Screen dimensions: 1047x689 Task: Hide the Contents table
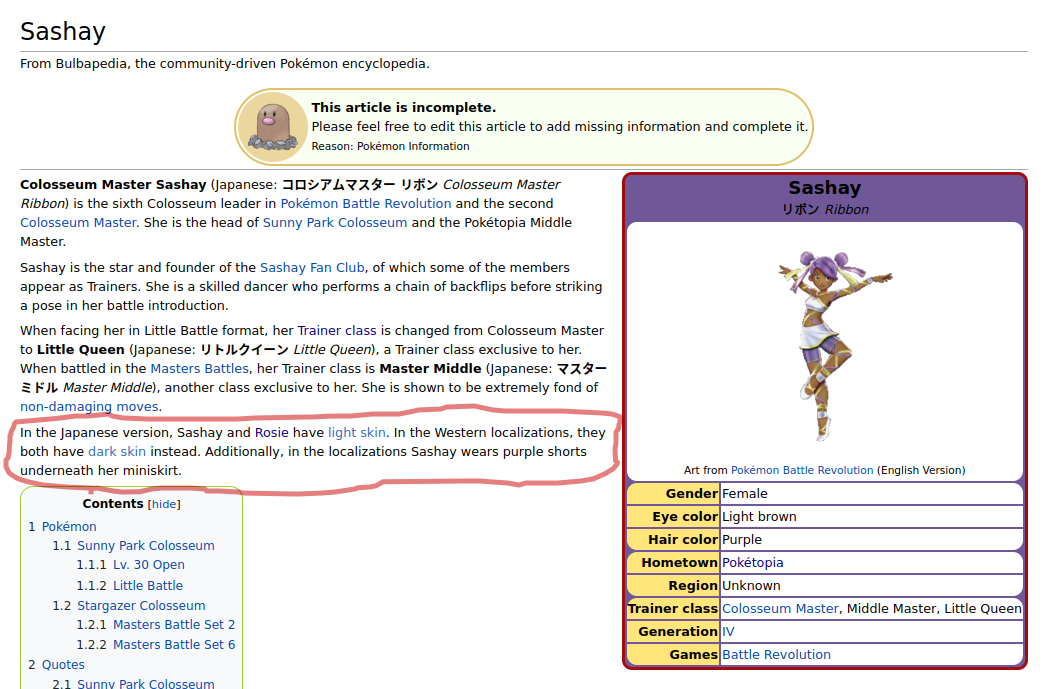[x=164, y=505]
